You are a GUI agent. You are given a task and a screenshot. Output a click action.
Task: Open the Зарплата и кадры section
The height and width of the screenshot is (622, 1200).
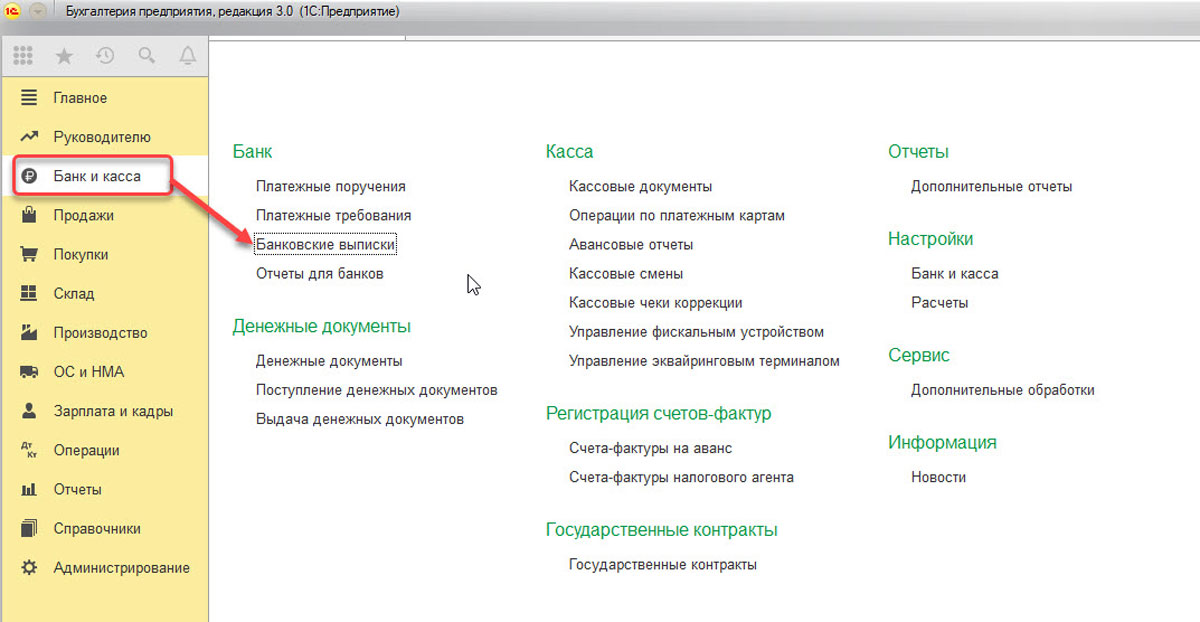tap(112, 411)
